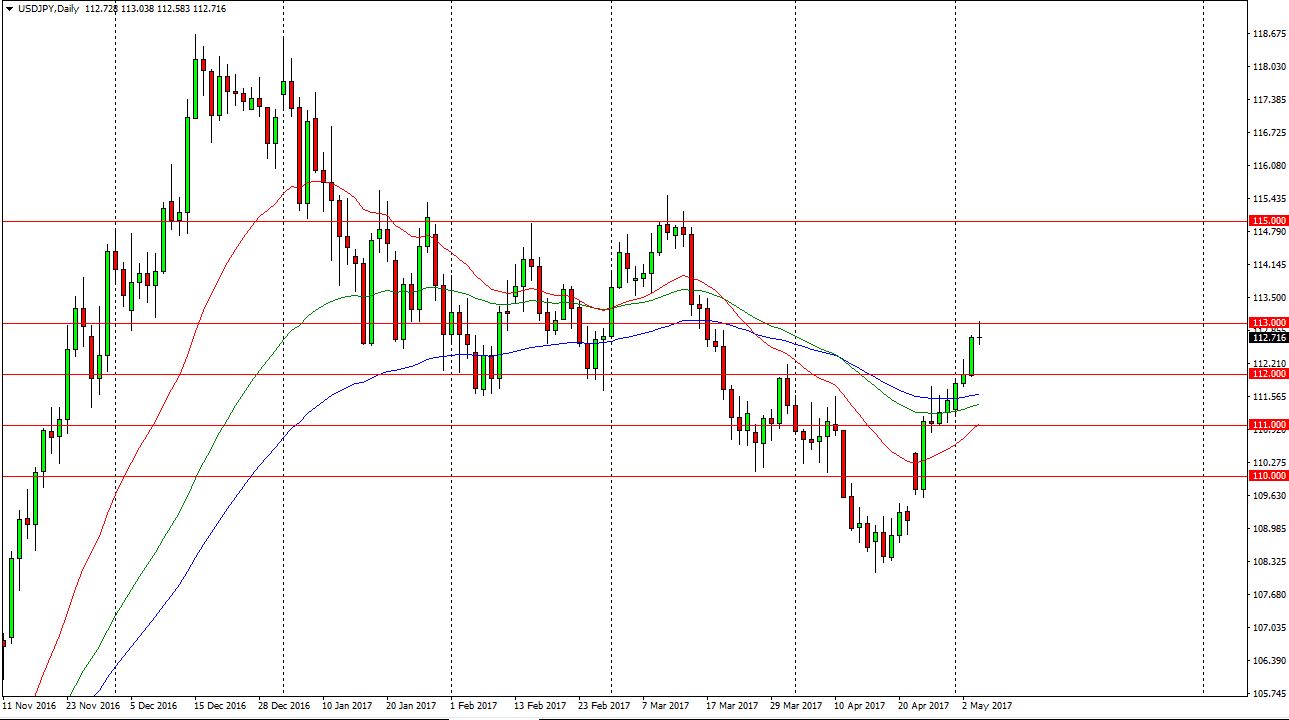Expand the USDJPY,Daily symbol dropdown arrow
1289x720 pixels.
[8, 8]
